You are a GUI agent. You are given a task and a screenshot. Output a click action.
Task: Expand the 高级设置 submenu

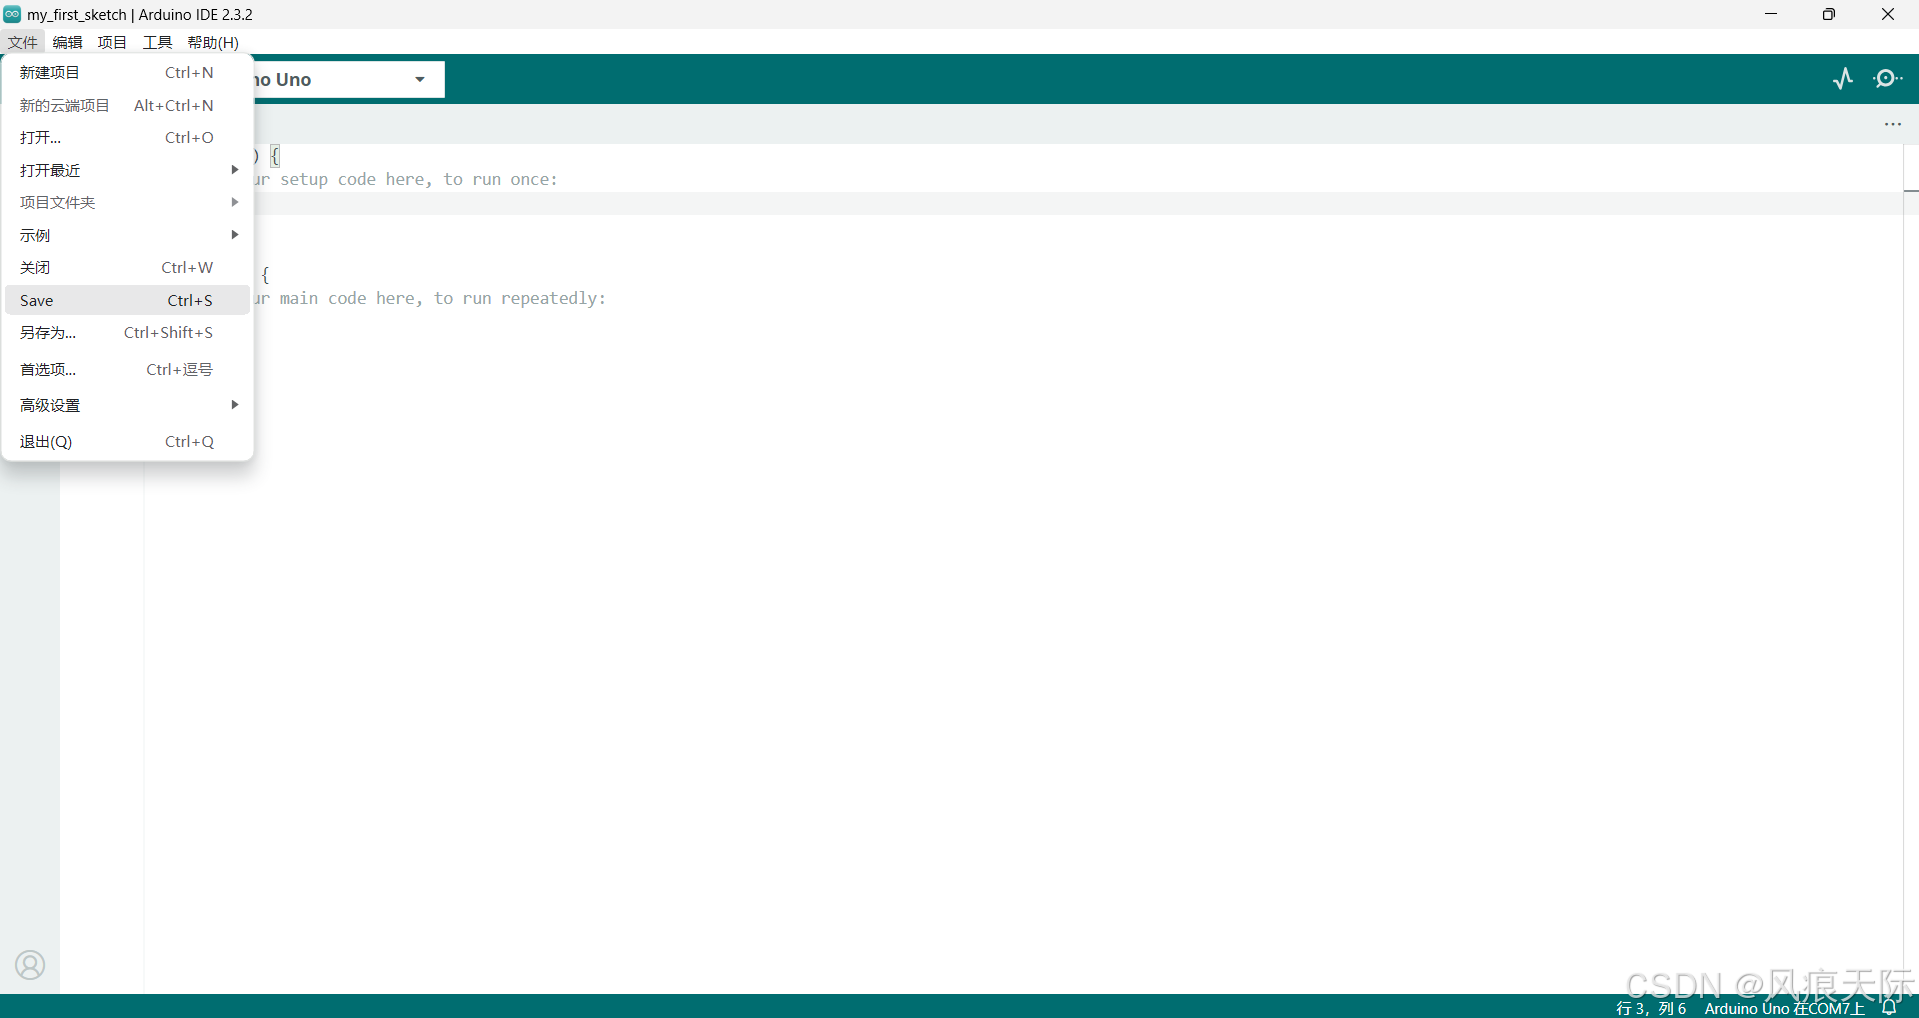tap(127, 405)
